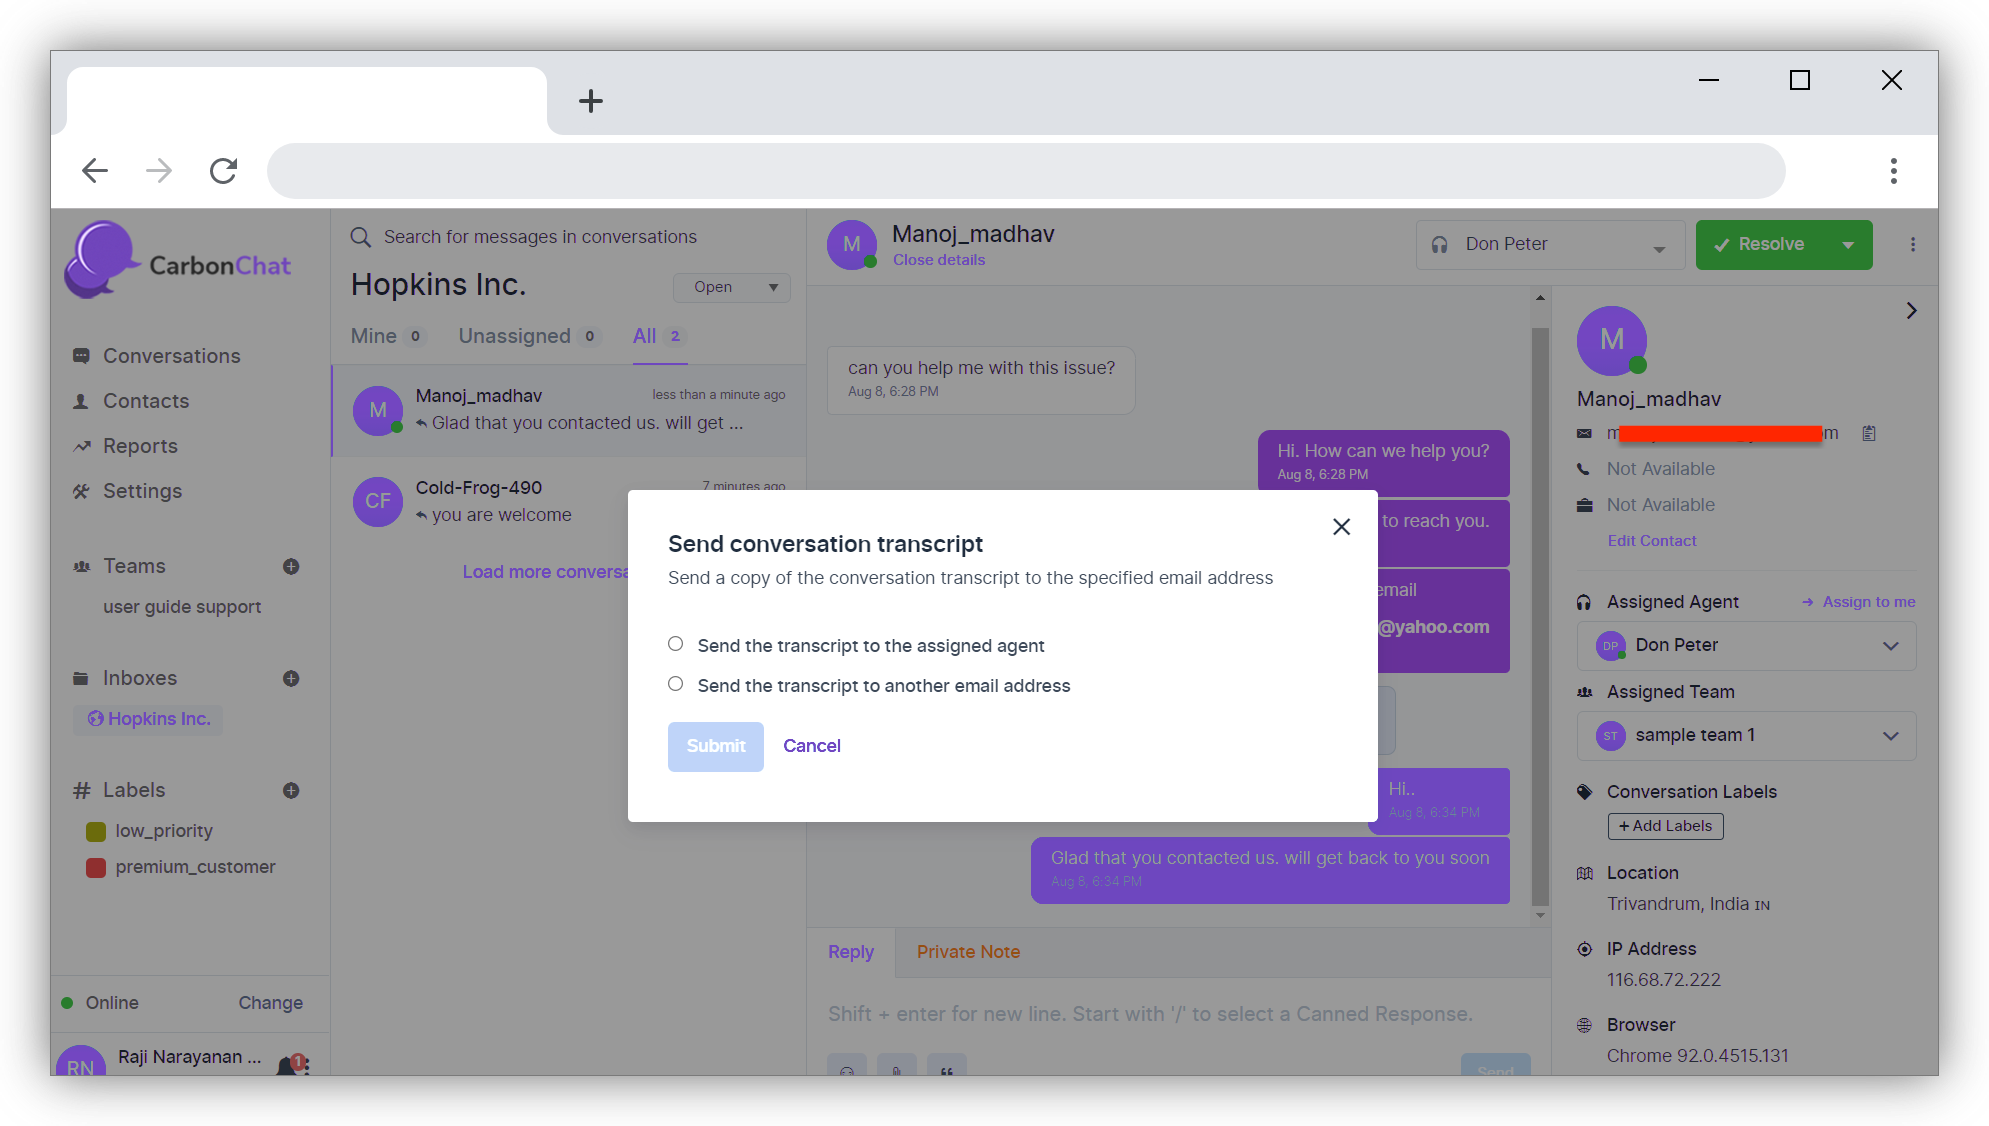The image size is (1989, 1126).
Task: Open the conversation three-dot options menu
Action: point(1912,245)
